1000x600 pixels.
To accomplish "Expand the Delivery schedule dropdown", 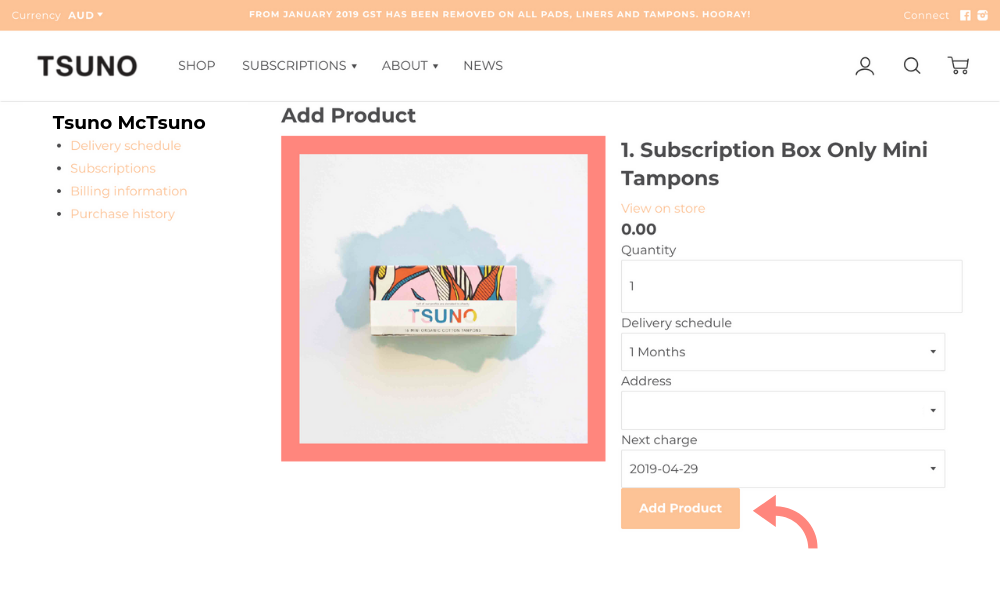I will click(782, 352).
